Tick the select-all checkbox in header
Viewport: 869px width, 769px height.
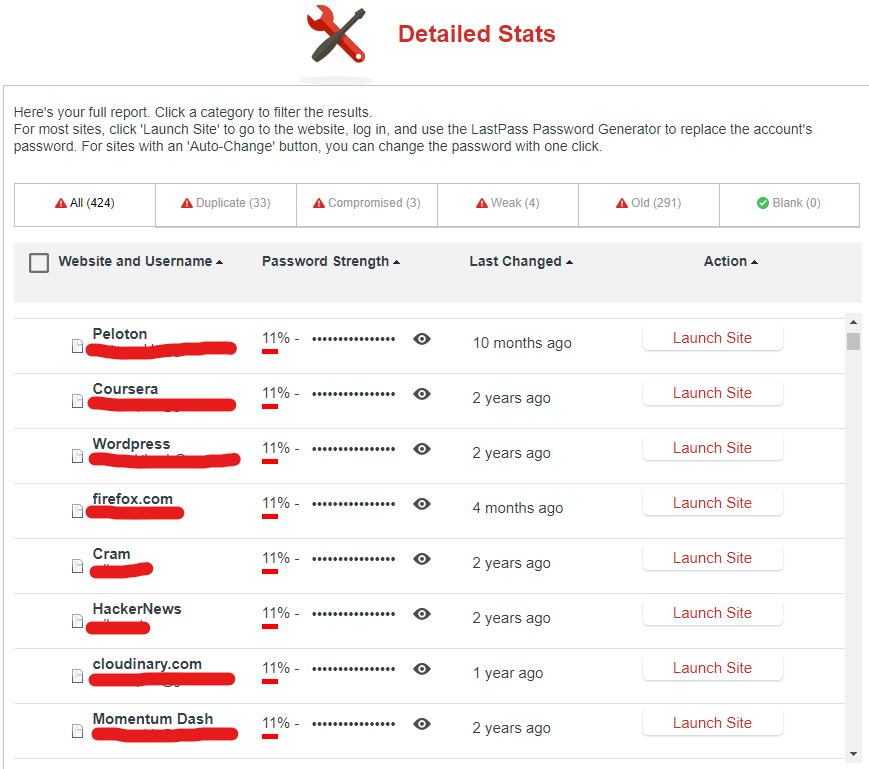[39, 263]
